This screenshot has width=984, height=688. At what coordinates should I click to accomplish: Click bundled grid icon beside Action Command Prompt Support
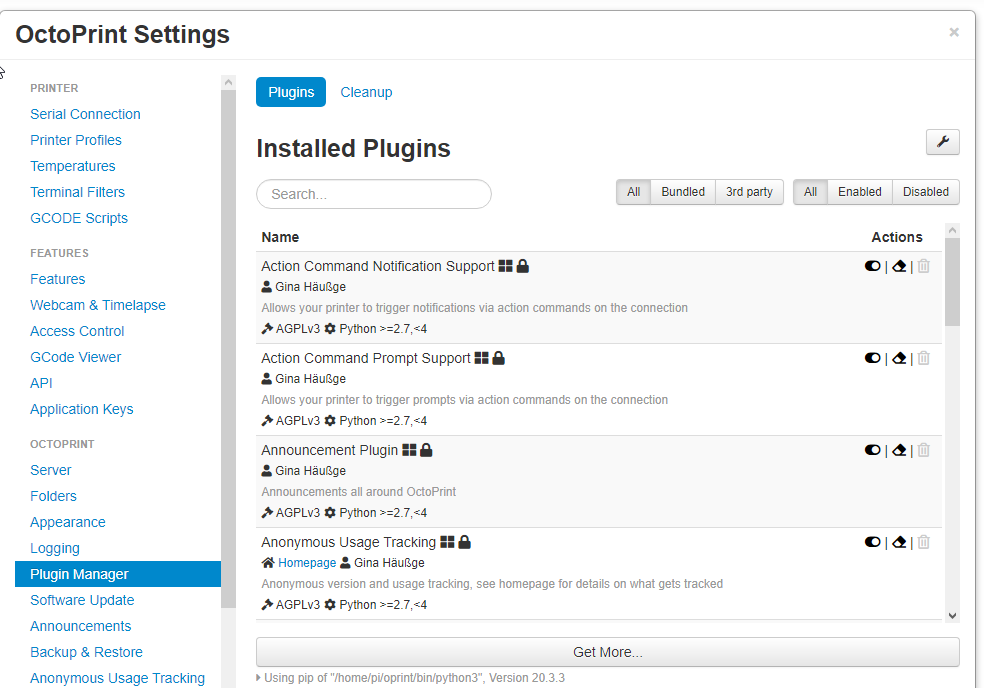(x=481, y=358)
